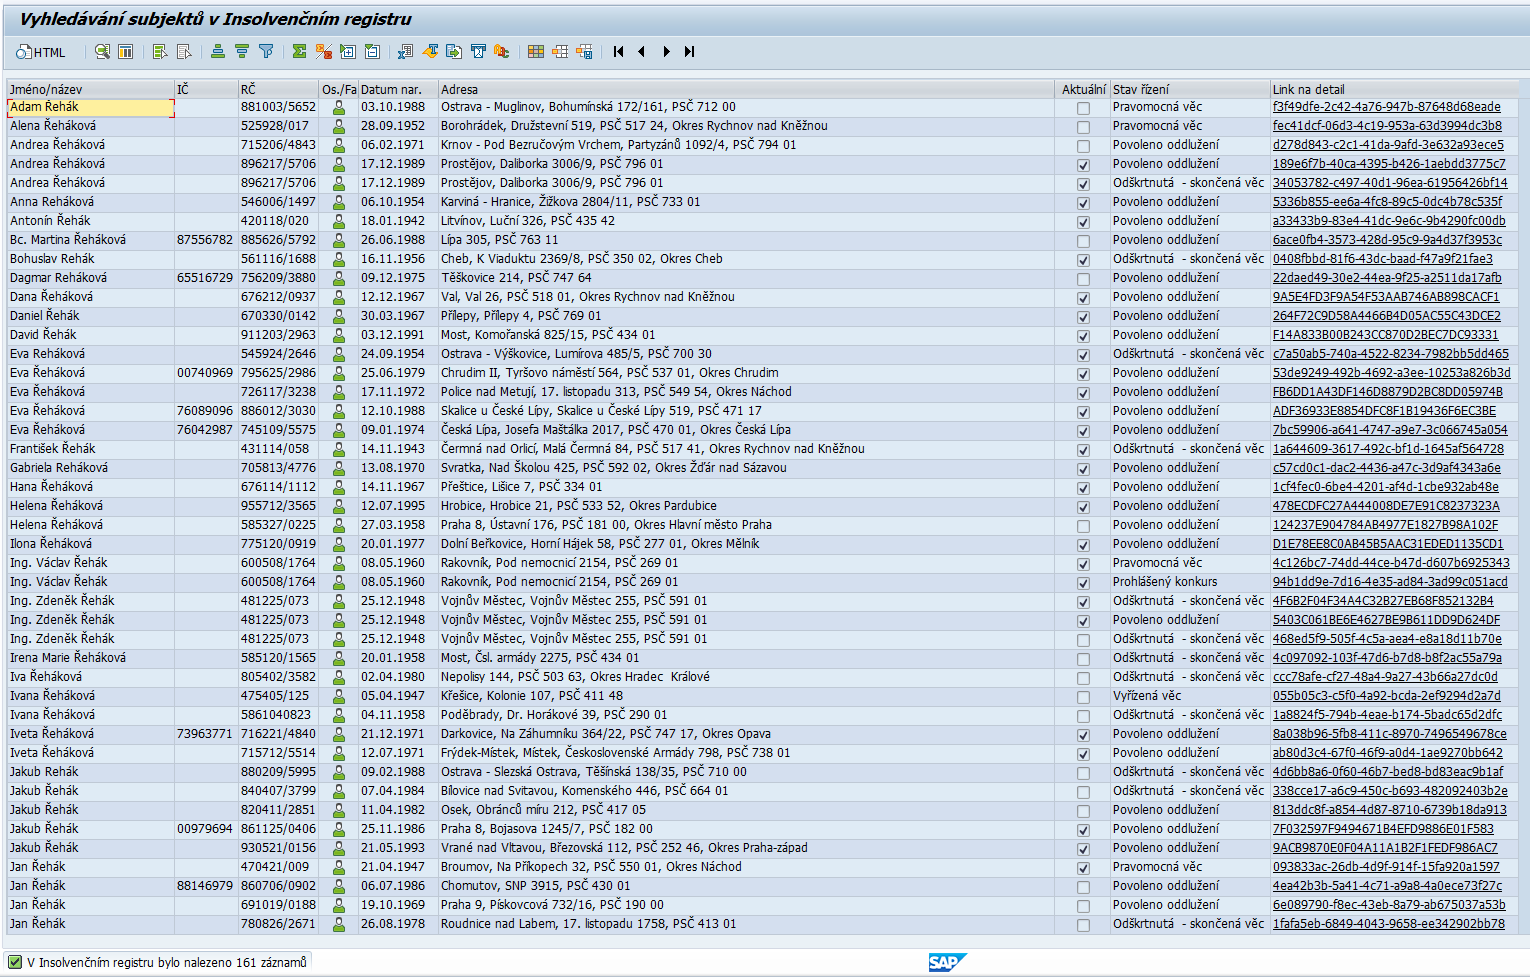Image resolution: width=1530 pixels, height=977 pixels.
Task: Open the Change Layout grid icon
Action: (536, 52)
